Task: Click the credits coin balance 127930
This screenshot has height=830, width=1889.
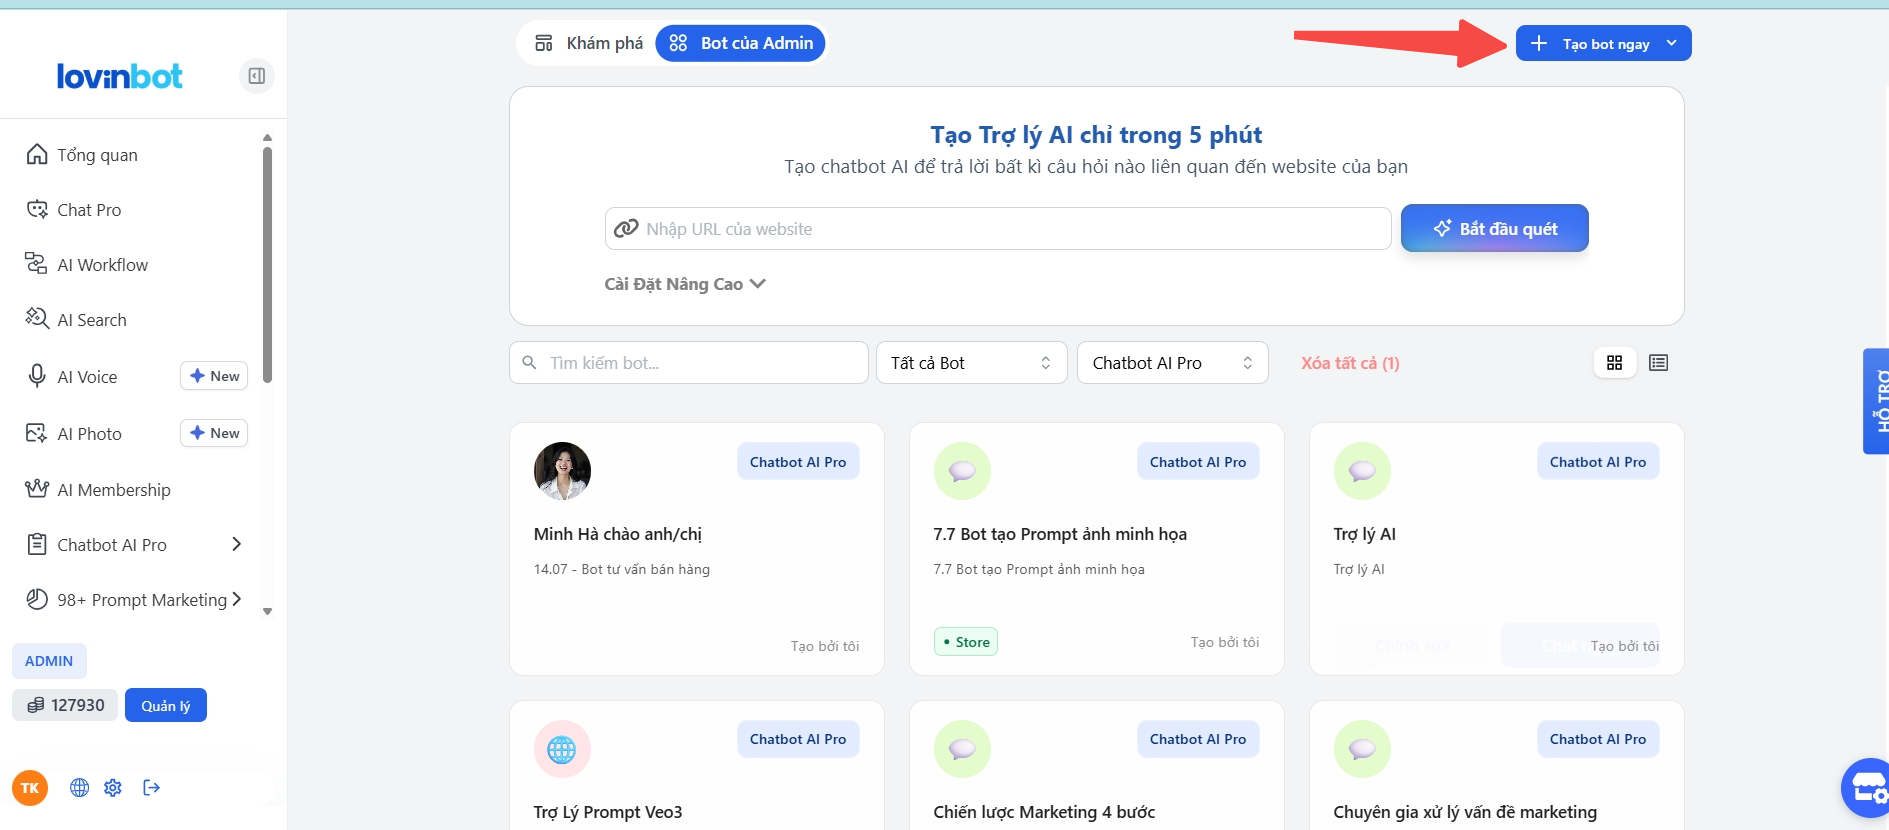Action: [66, 705]
